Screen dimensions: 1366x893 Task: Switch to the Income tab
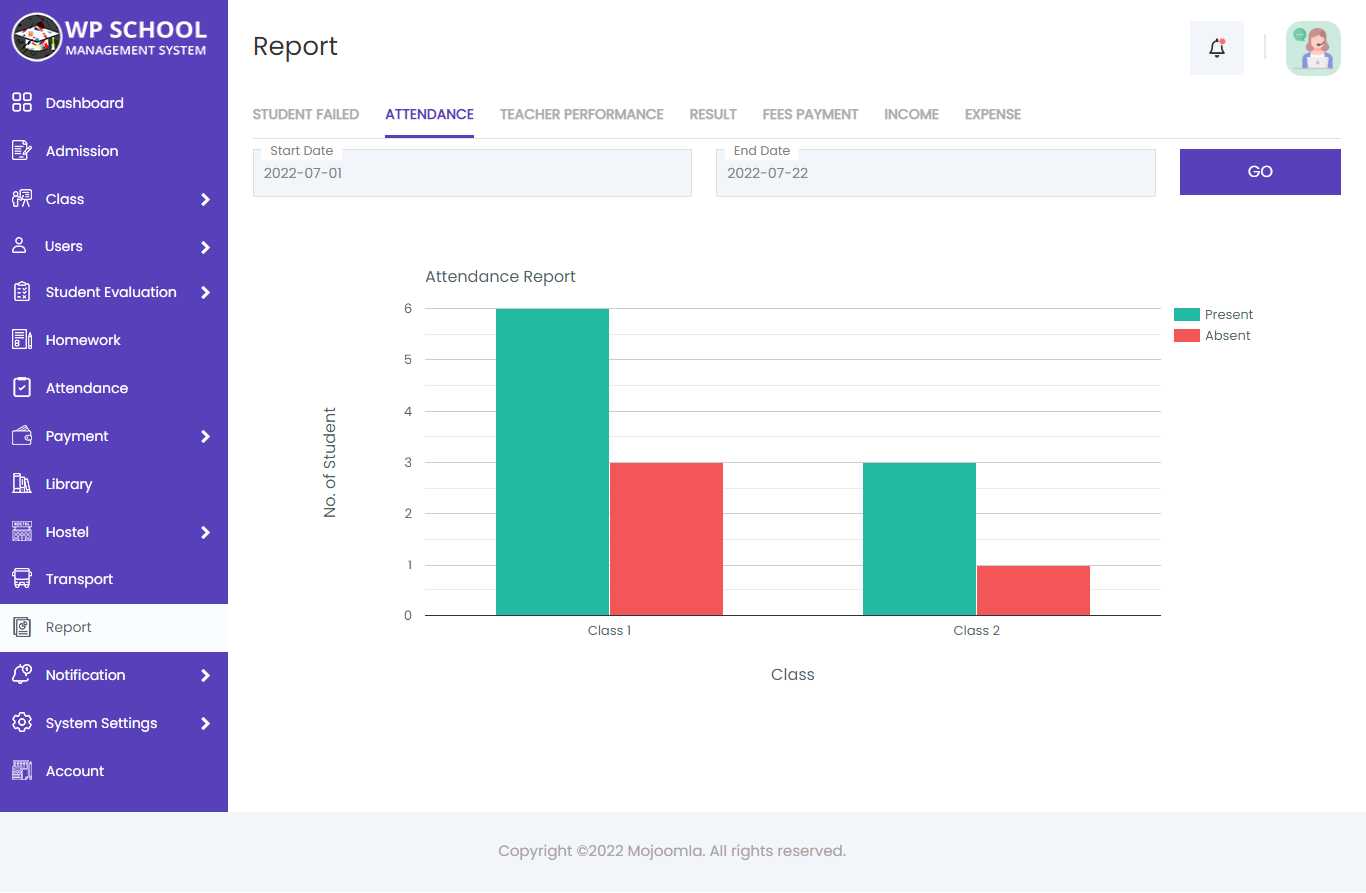pyautogui.click(x=911, y=115)
